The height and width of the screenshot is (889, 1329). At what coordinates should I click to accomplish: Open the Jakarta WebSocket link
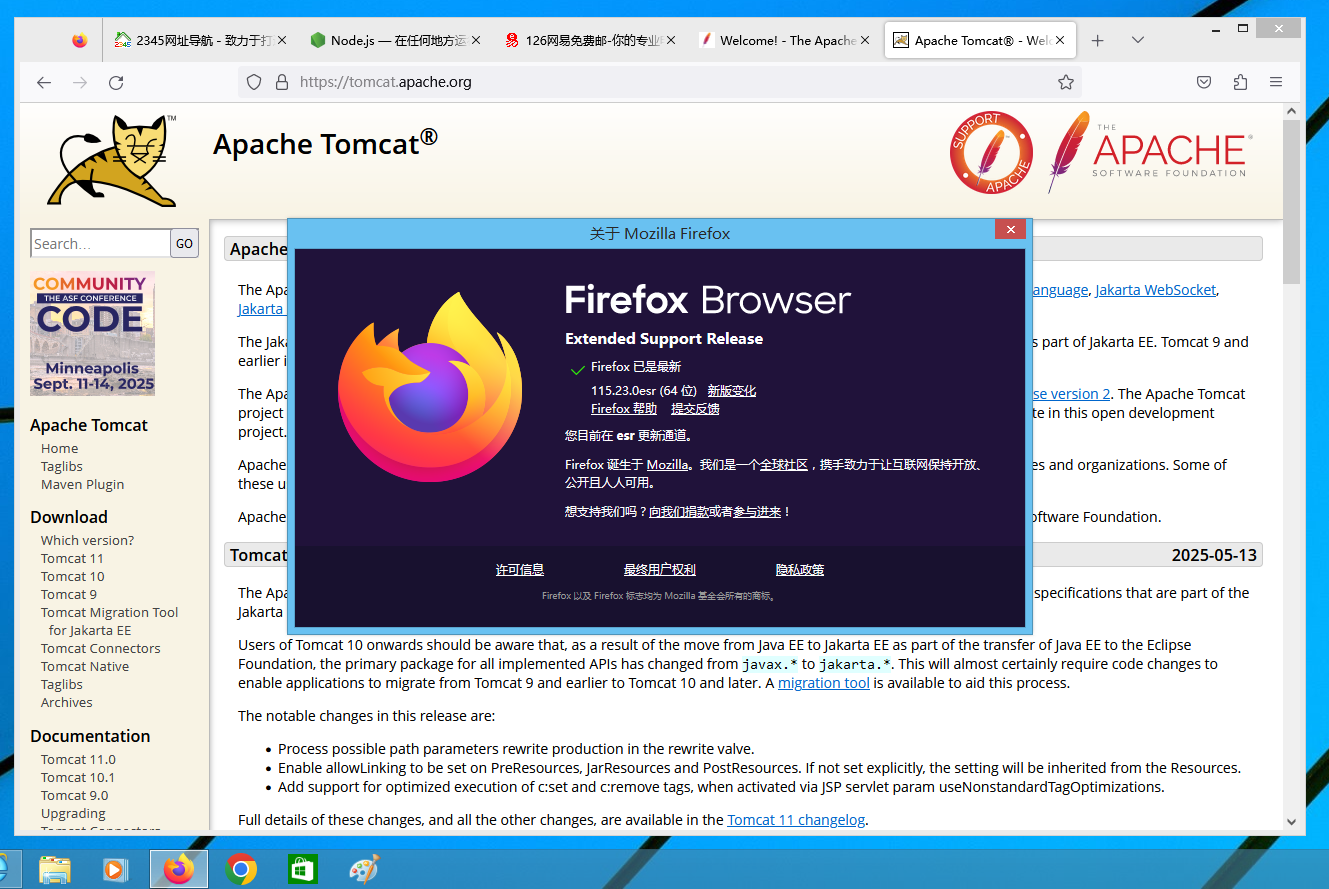click(x=1156, y=290)
